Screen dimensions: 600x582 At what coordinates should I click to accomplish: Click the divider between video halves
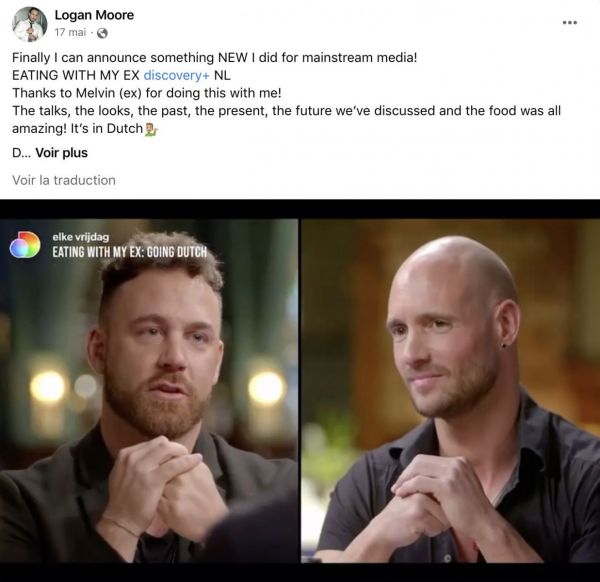tap(300, 391)
